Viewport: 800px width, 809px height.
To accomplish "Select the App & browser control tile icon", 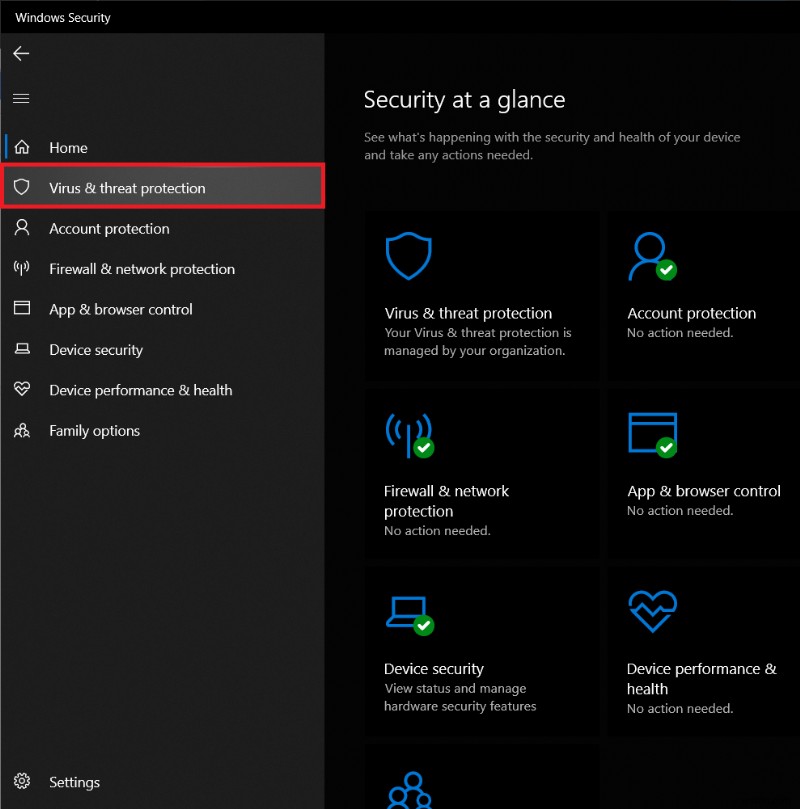I will (x=653, y=434).
